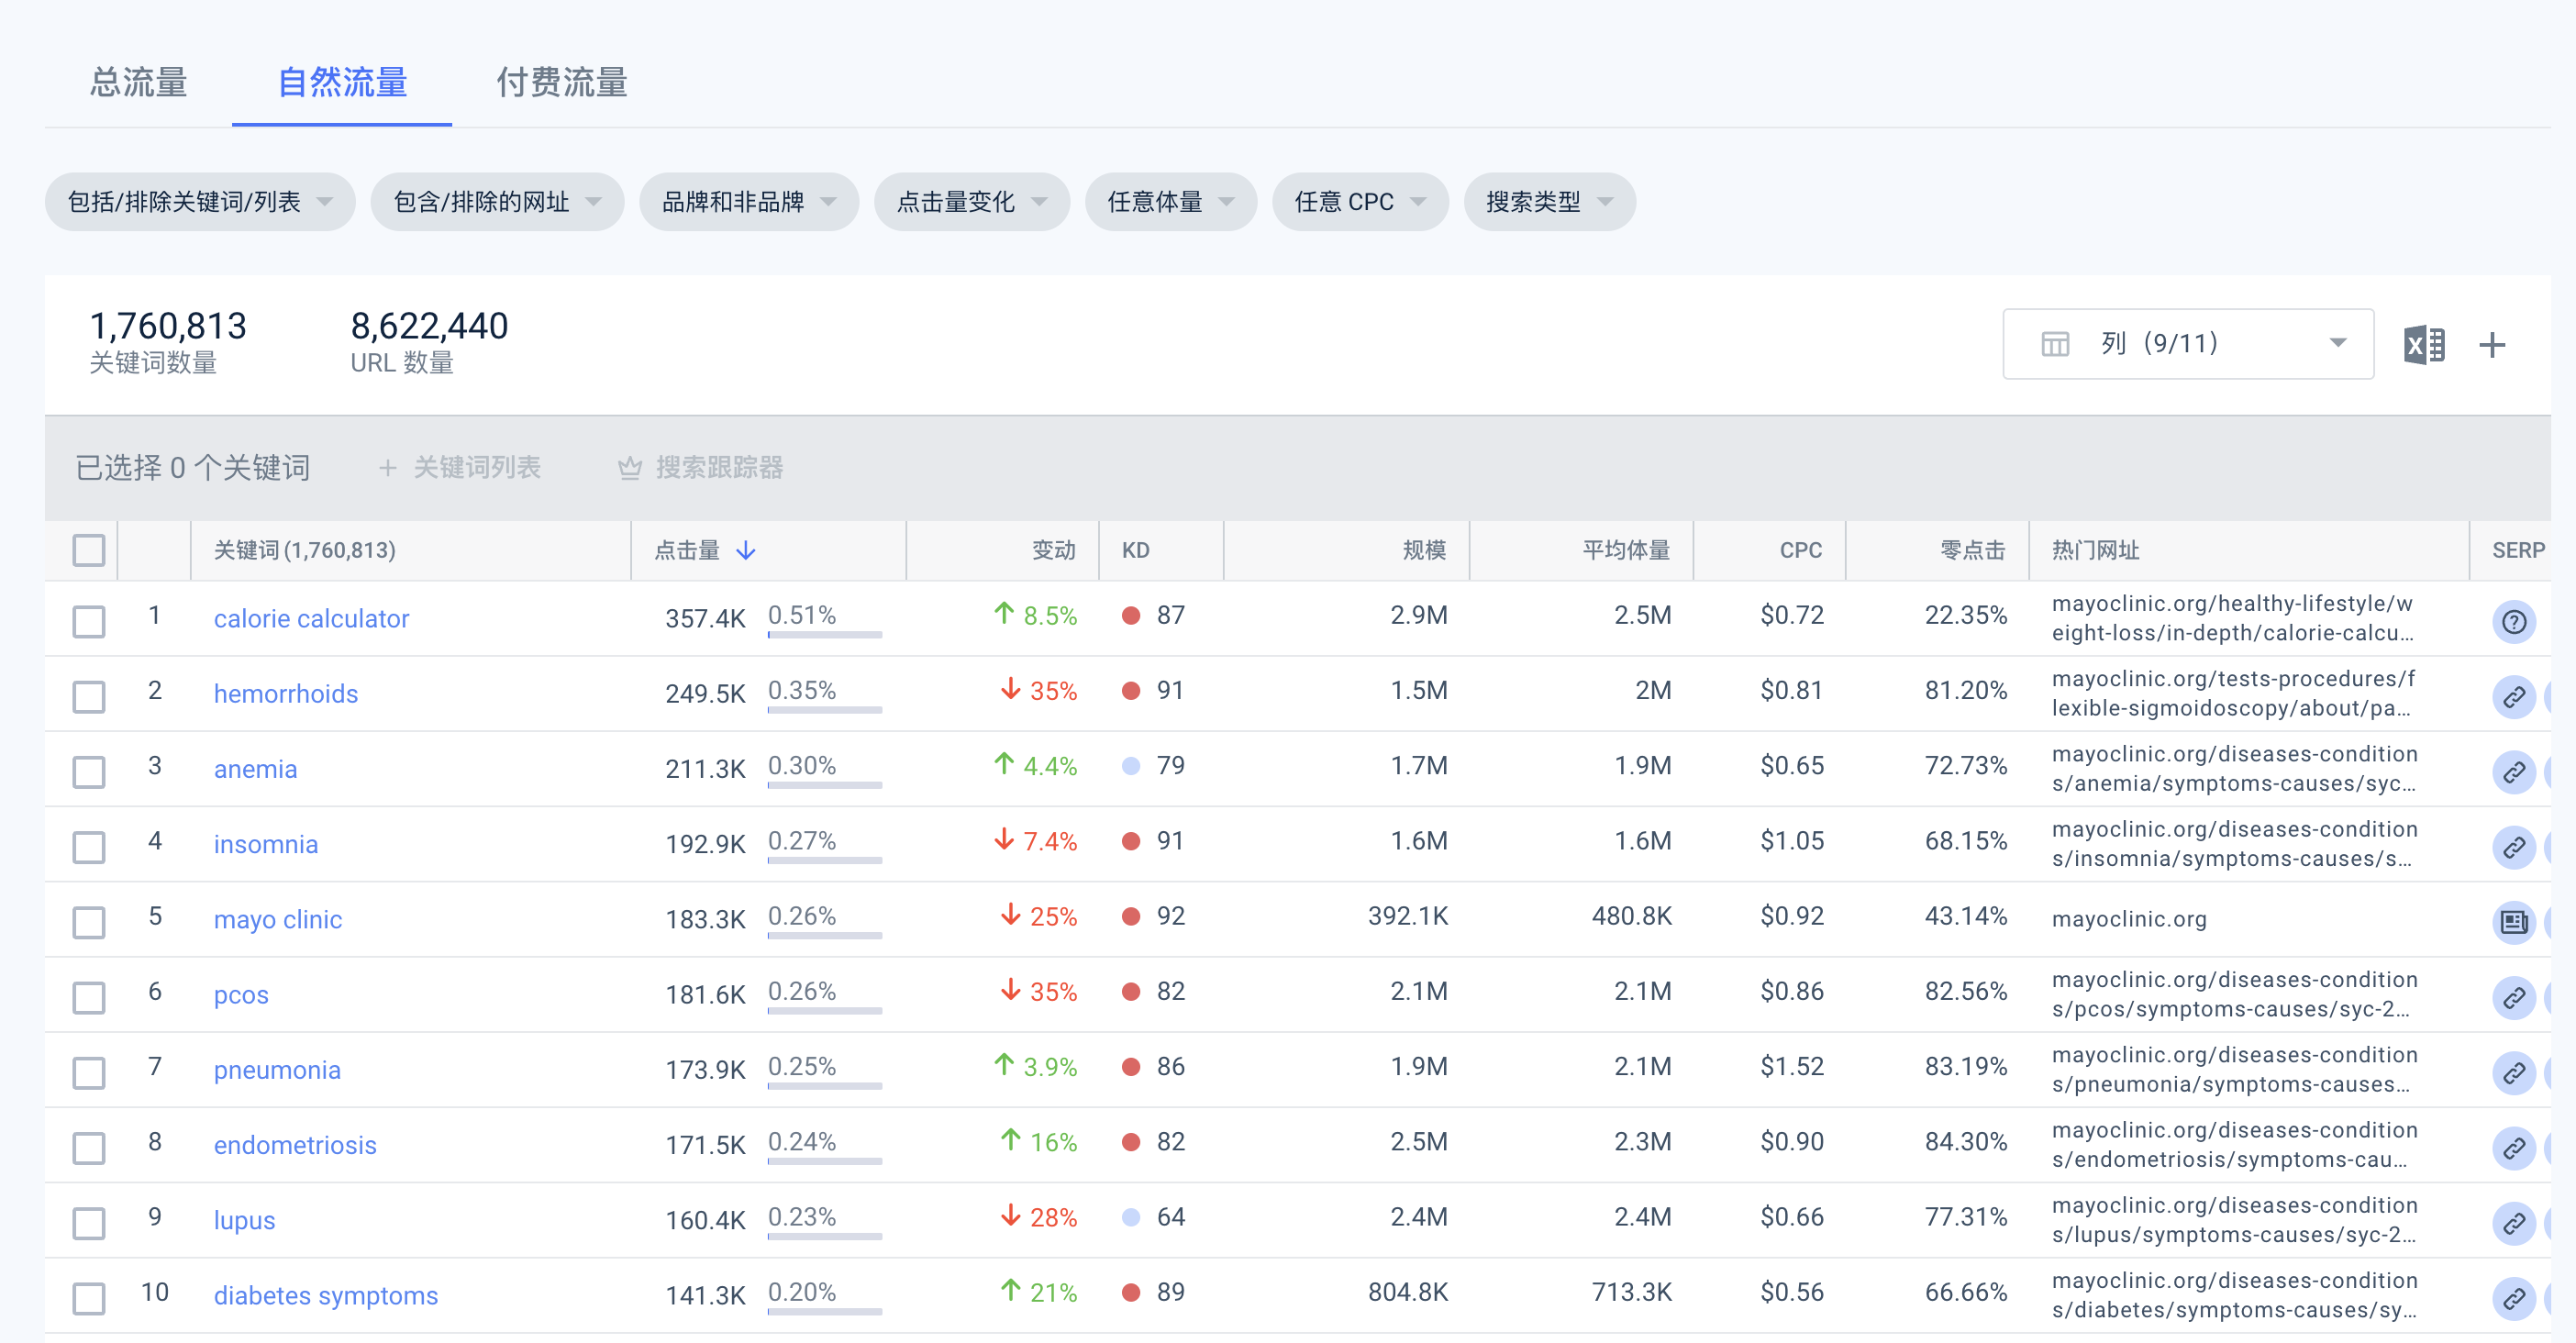2576x1343 pixels.
Task: Open the calorie calculator keyword link
Action: click(x=311, y=619)
